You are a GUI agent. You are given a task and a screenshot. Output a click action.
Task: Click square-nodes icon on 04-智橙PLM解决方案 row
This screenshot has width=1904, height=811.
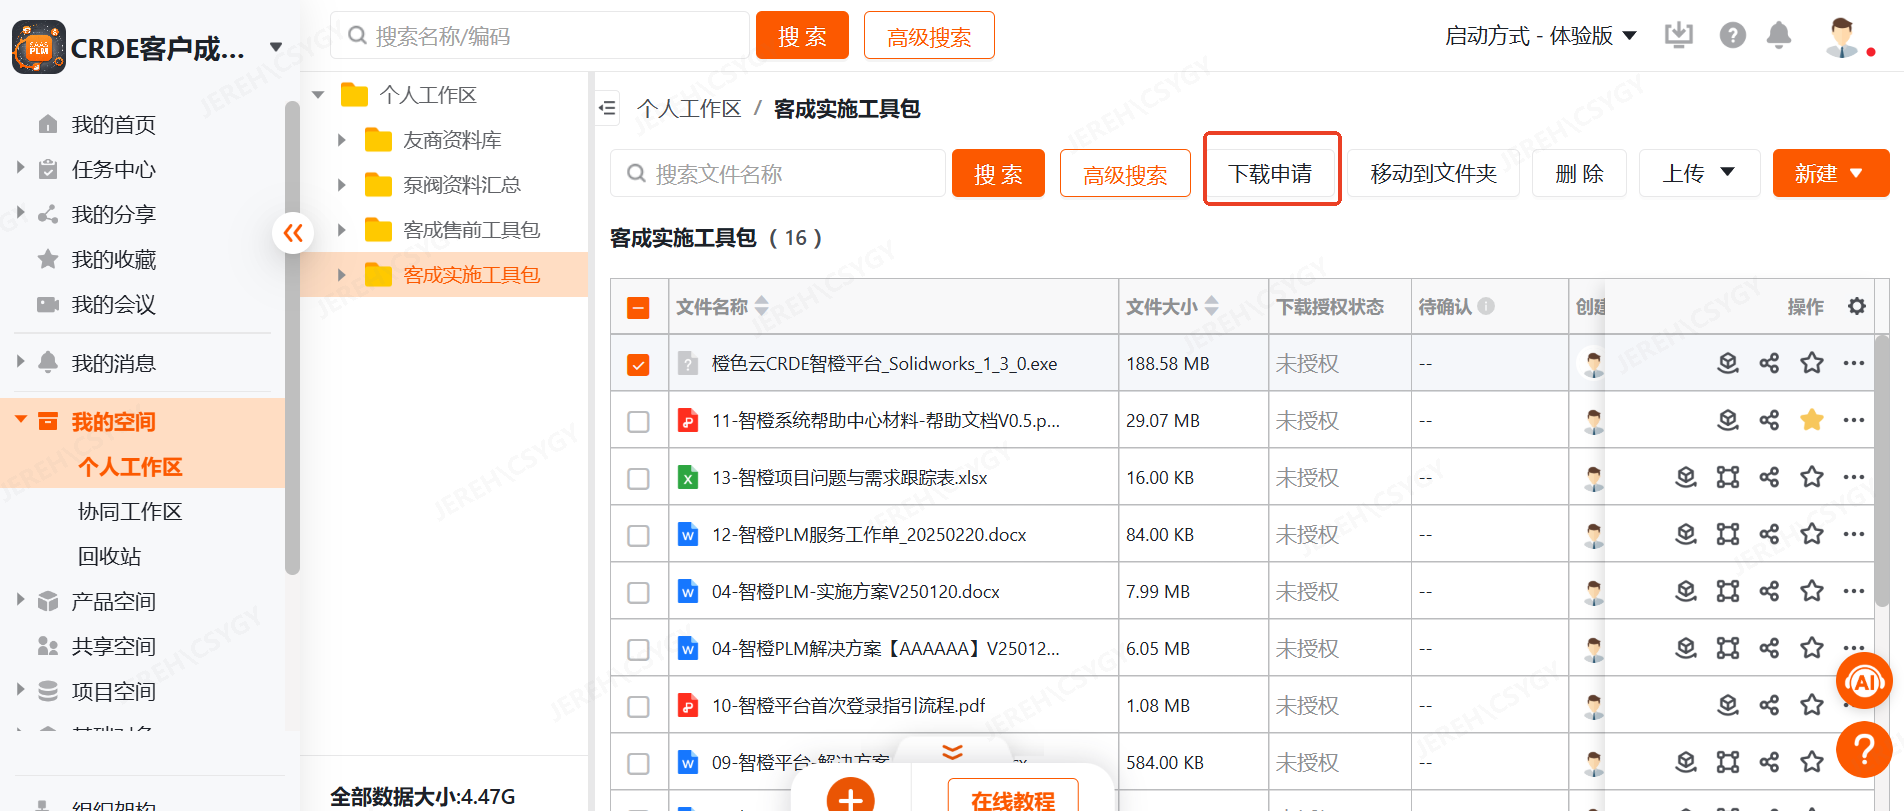1727,648
